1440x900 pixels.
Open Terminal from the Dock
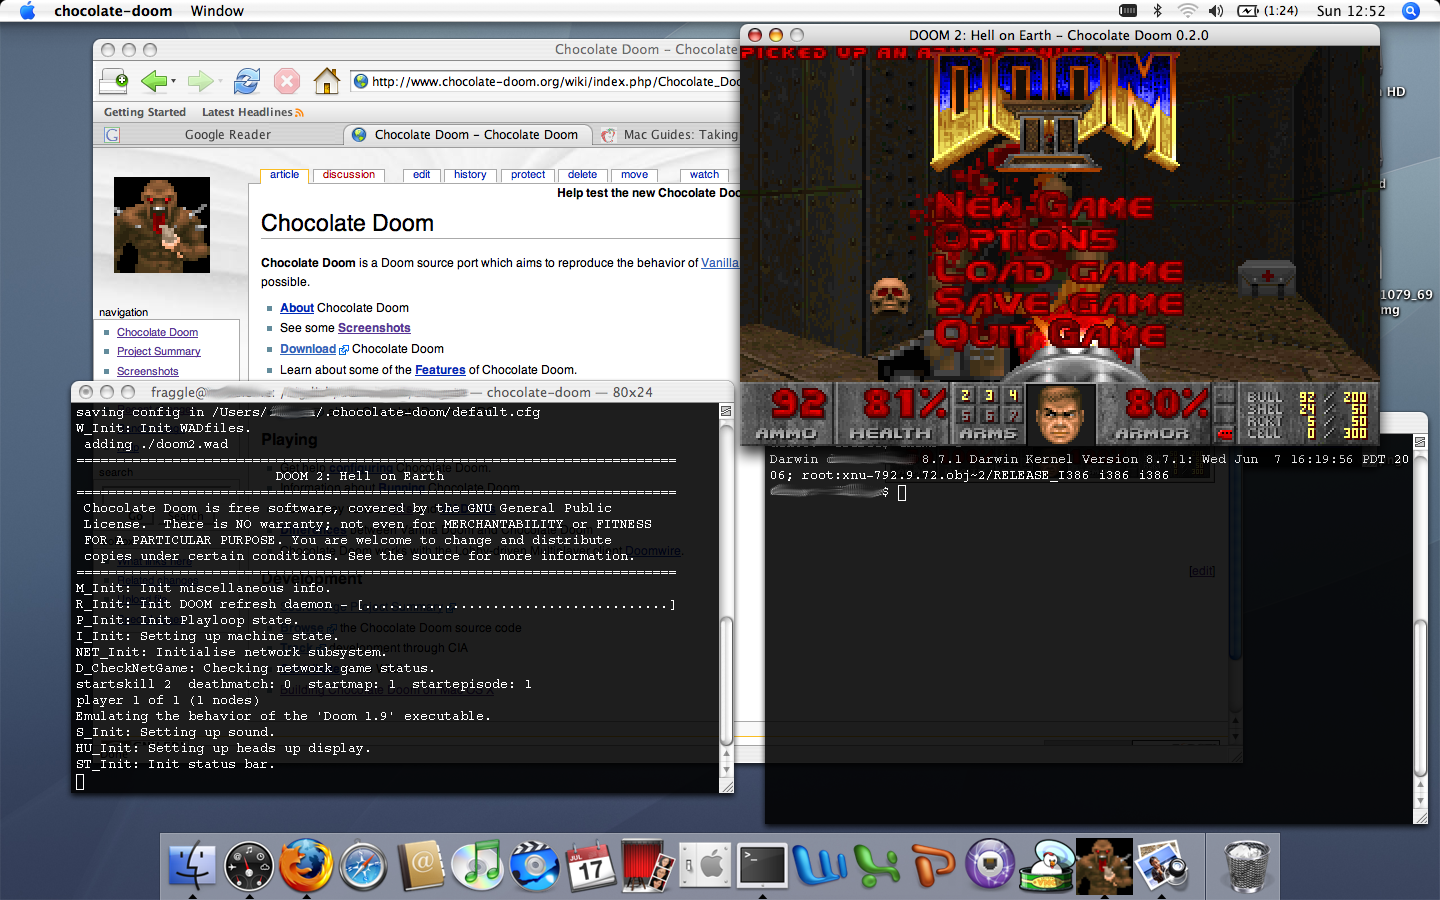762,866
